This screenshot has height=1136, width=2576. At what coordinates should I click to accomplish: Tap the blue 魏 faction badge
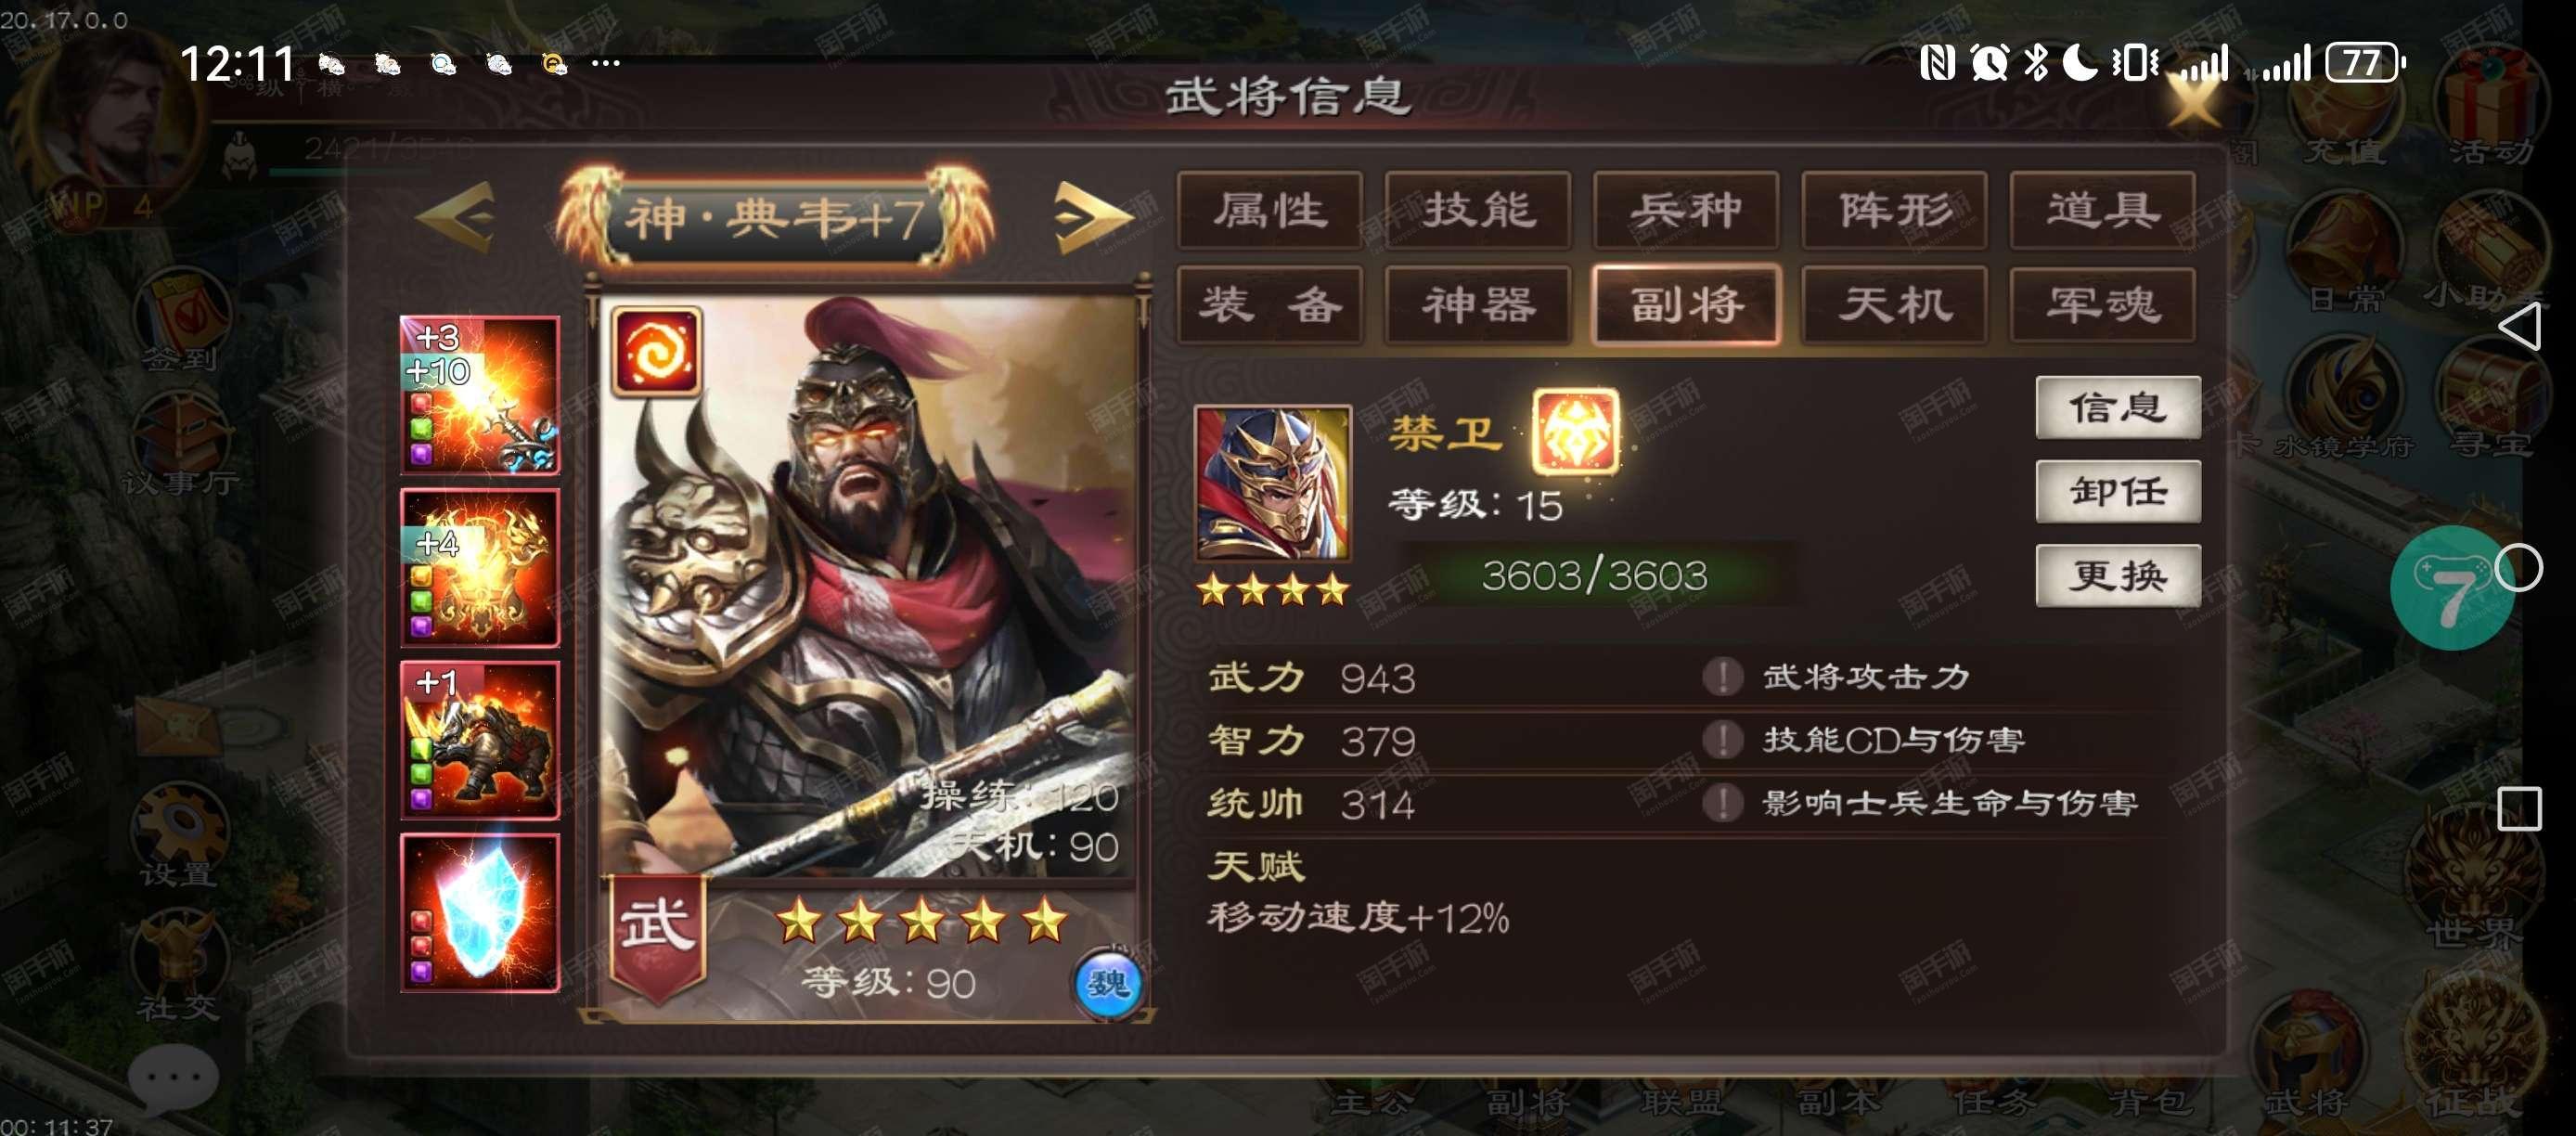point(1107,984)
